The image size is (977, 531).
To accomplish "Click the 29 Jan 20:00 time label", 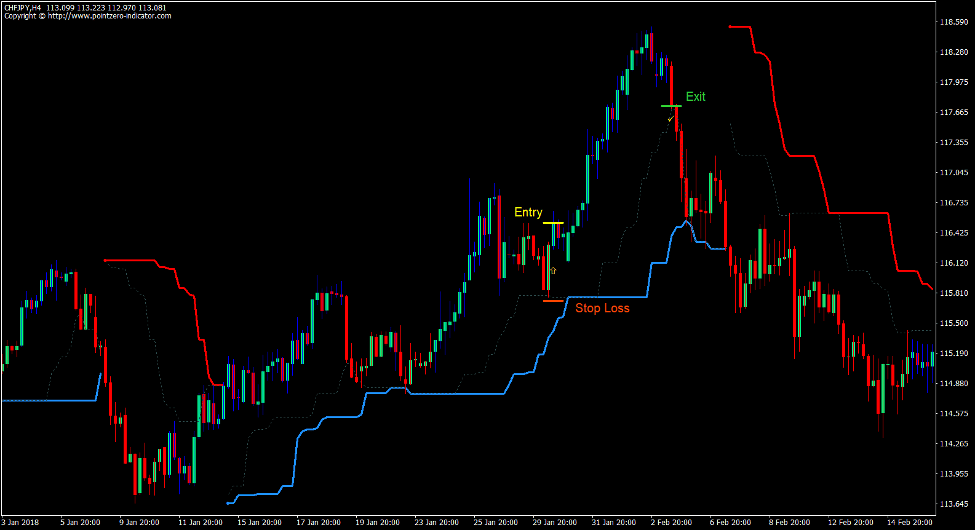I will click(554, 522).
